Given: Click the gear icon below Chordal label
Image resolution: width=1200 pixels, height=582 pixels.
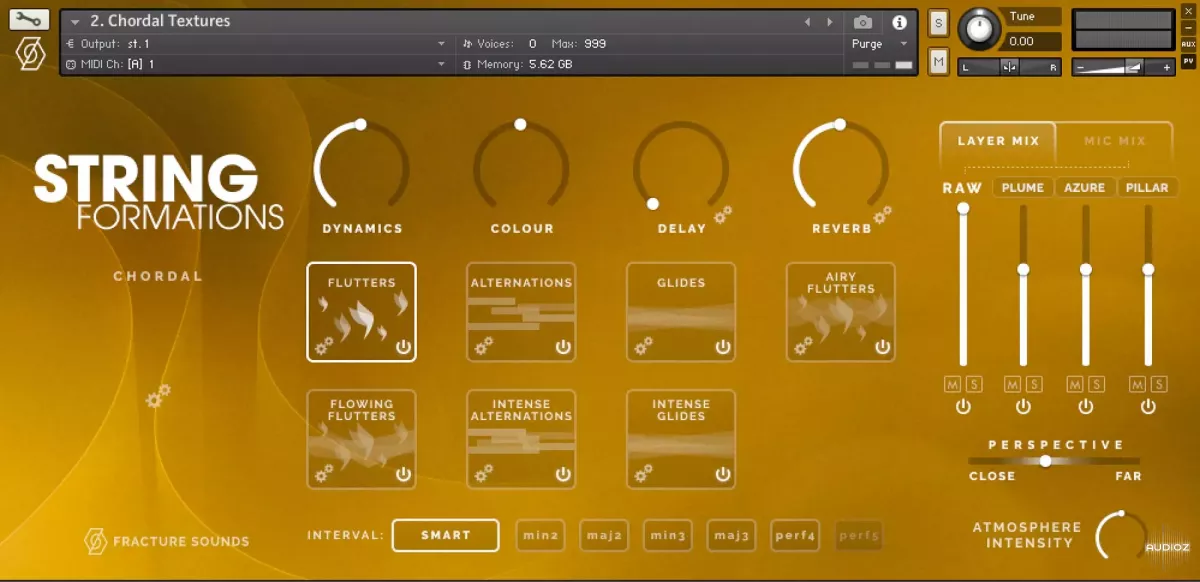Looking at the screenshot, I should coord(158,398).
